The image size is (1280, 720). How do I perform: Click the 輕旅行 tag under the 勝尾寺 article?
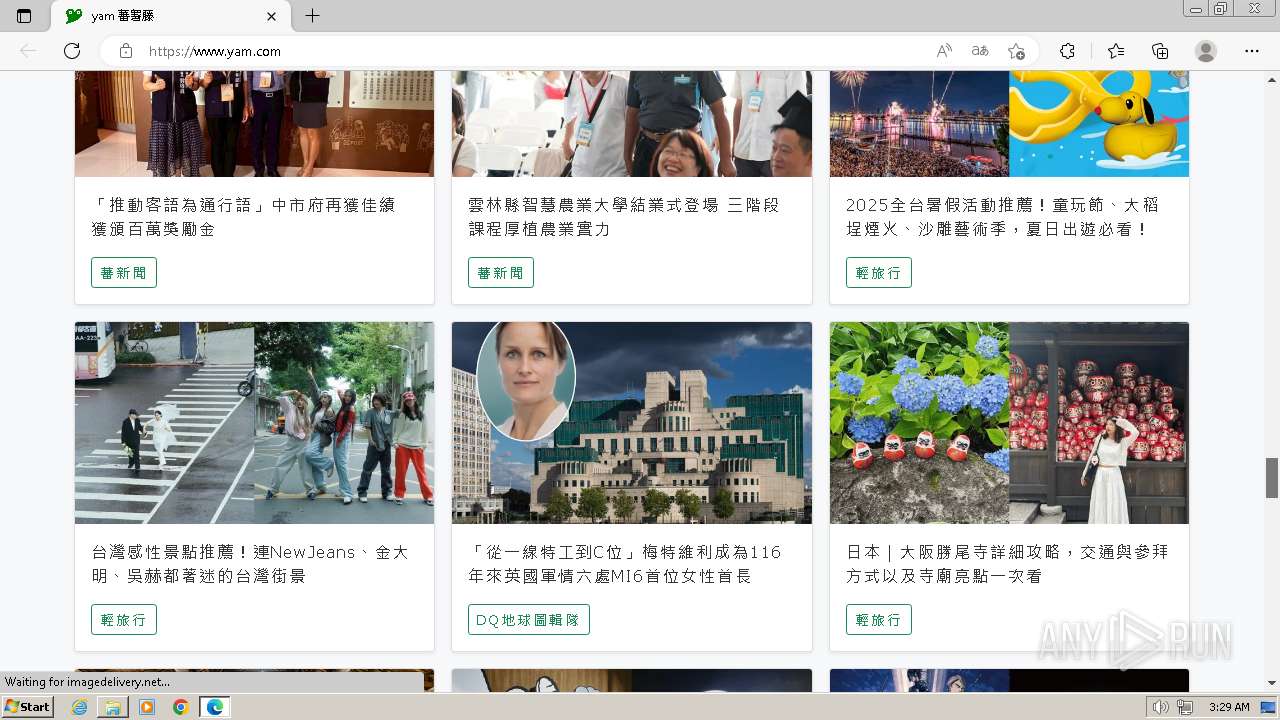(879, 620)
